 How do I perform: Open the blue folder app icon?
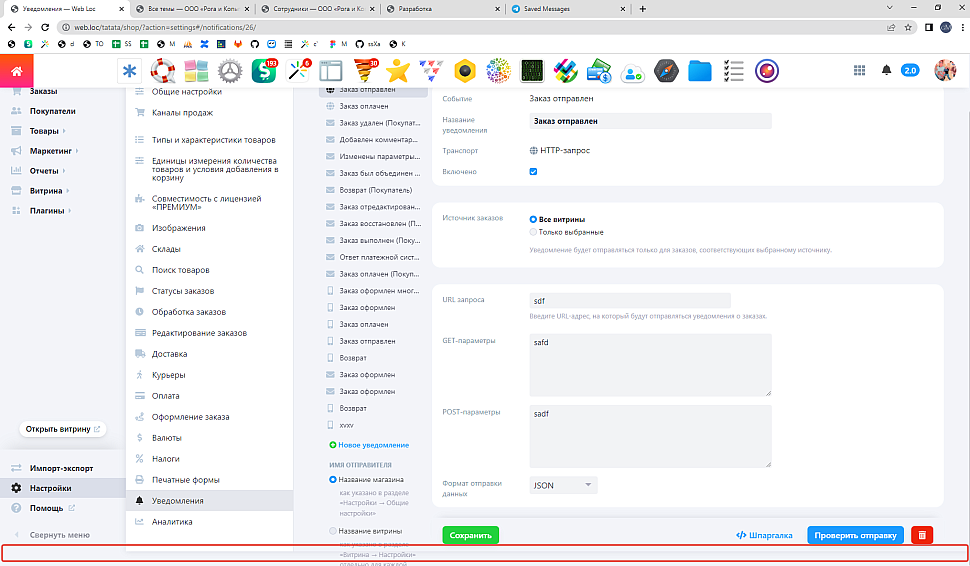click(700, 71)
